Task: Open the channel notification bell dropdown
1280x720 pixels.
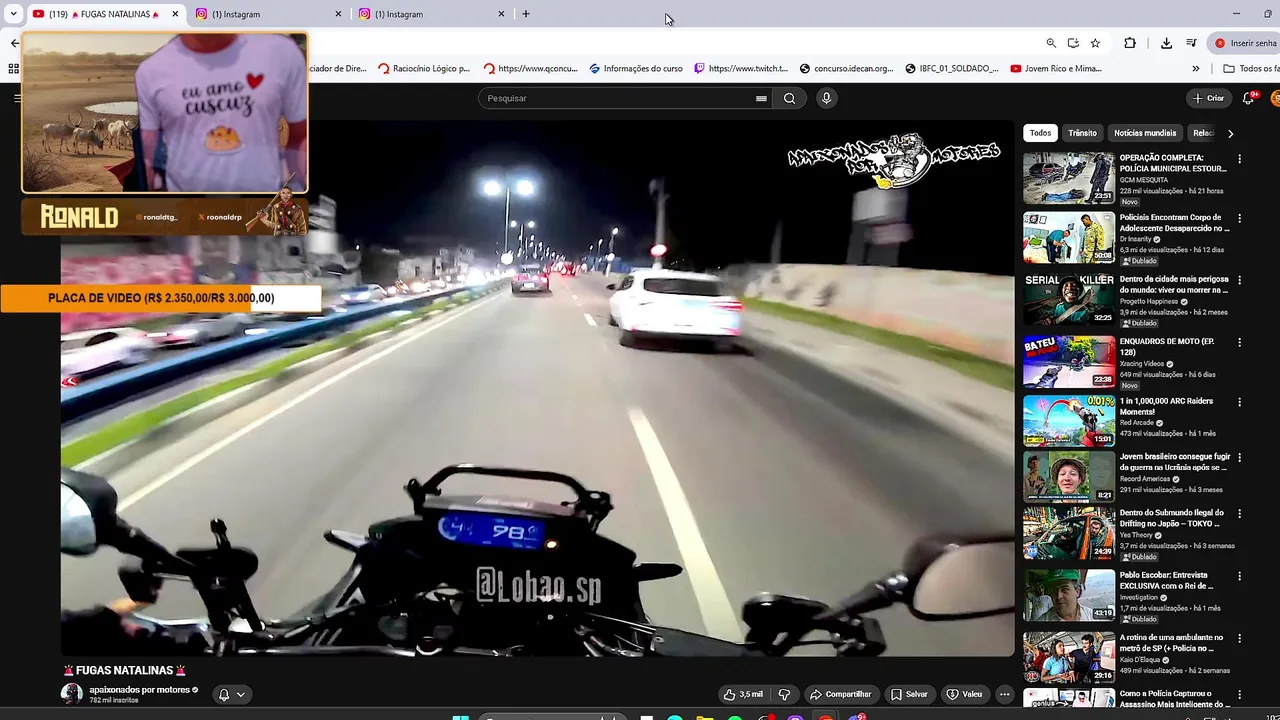Action: coord(231,694)
